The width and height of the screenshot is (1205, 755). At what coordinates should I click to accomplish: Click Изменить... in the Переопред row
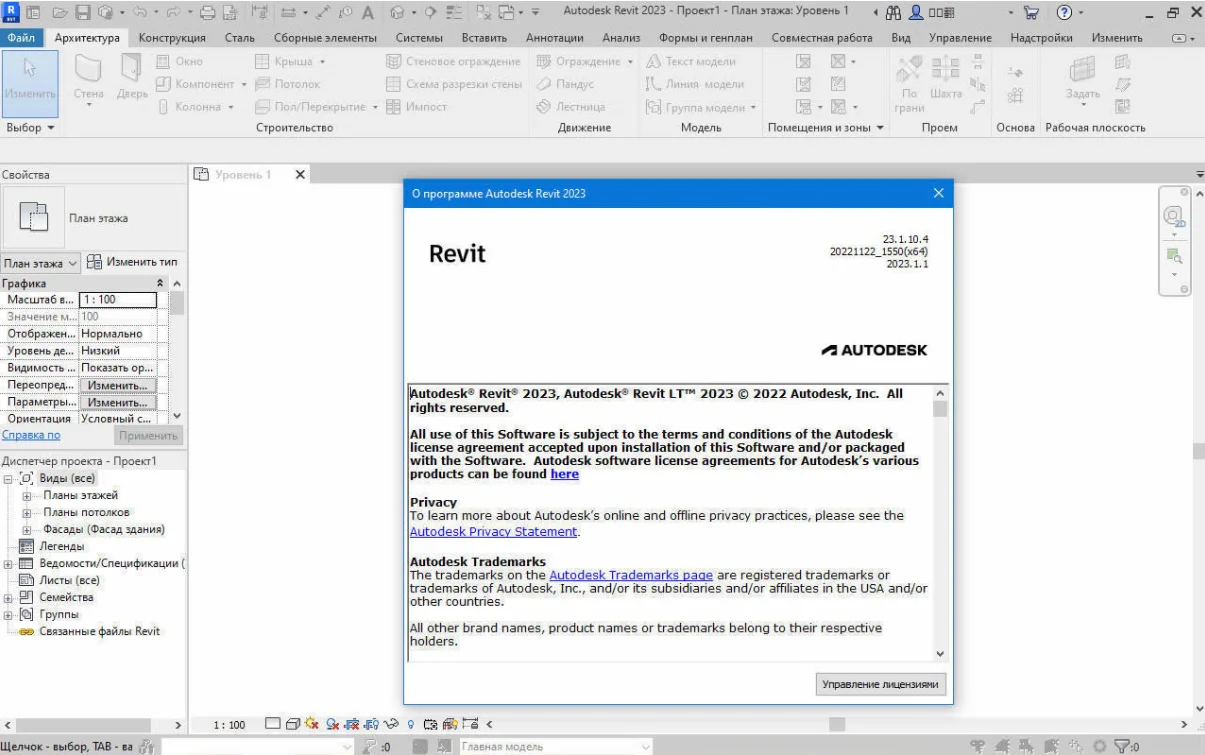coord(117,385)
